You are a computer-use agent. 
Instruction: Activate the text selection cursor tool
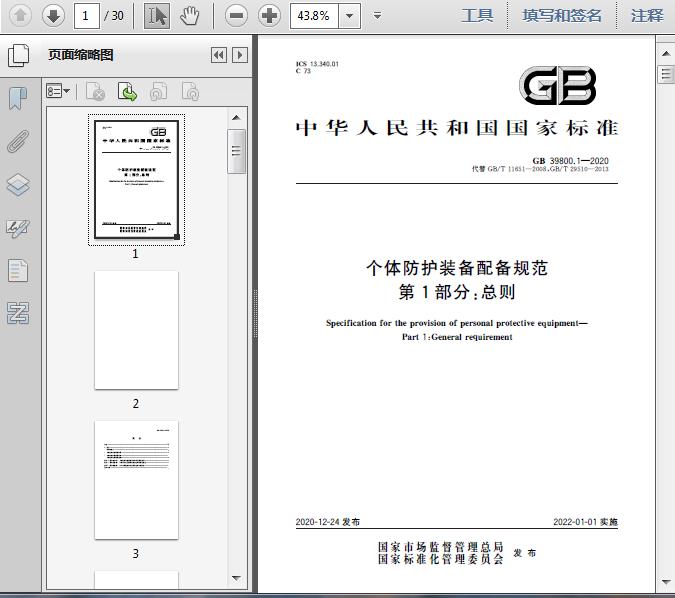157,16
